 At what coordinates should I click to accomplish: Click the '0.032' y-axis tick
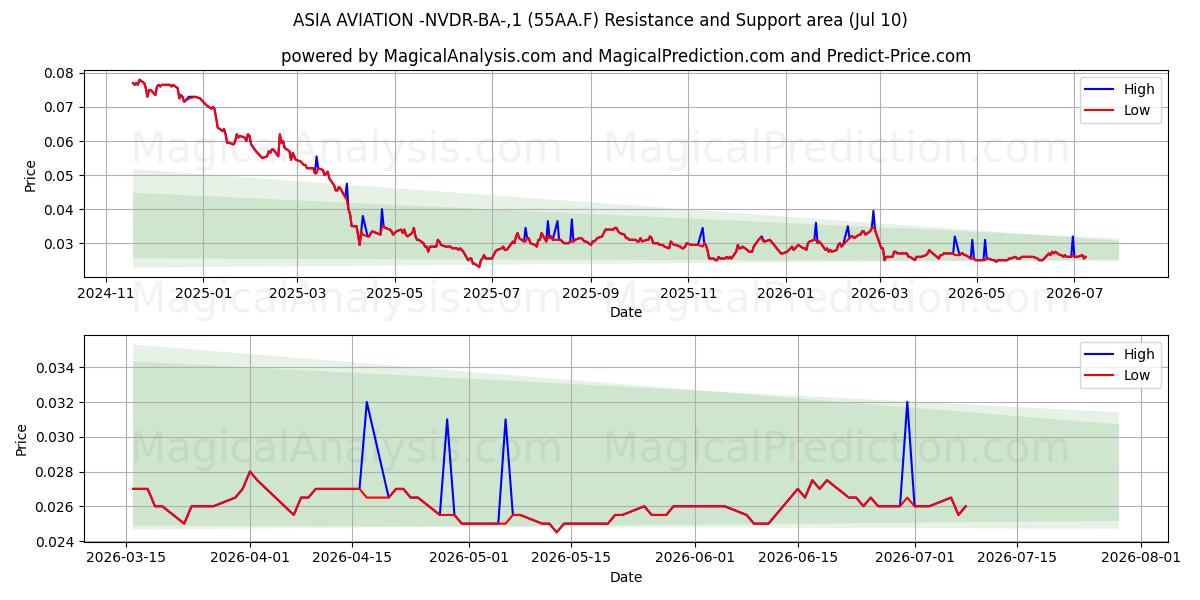pos(56,403)
